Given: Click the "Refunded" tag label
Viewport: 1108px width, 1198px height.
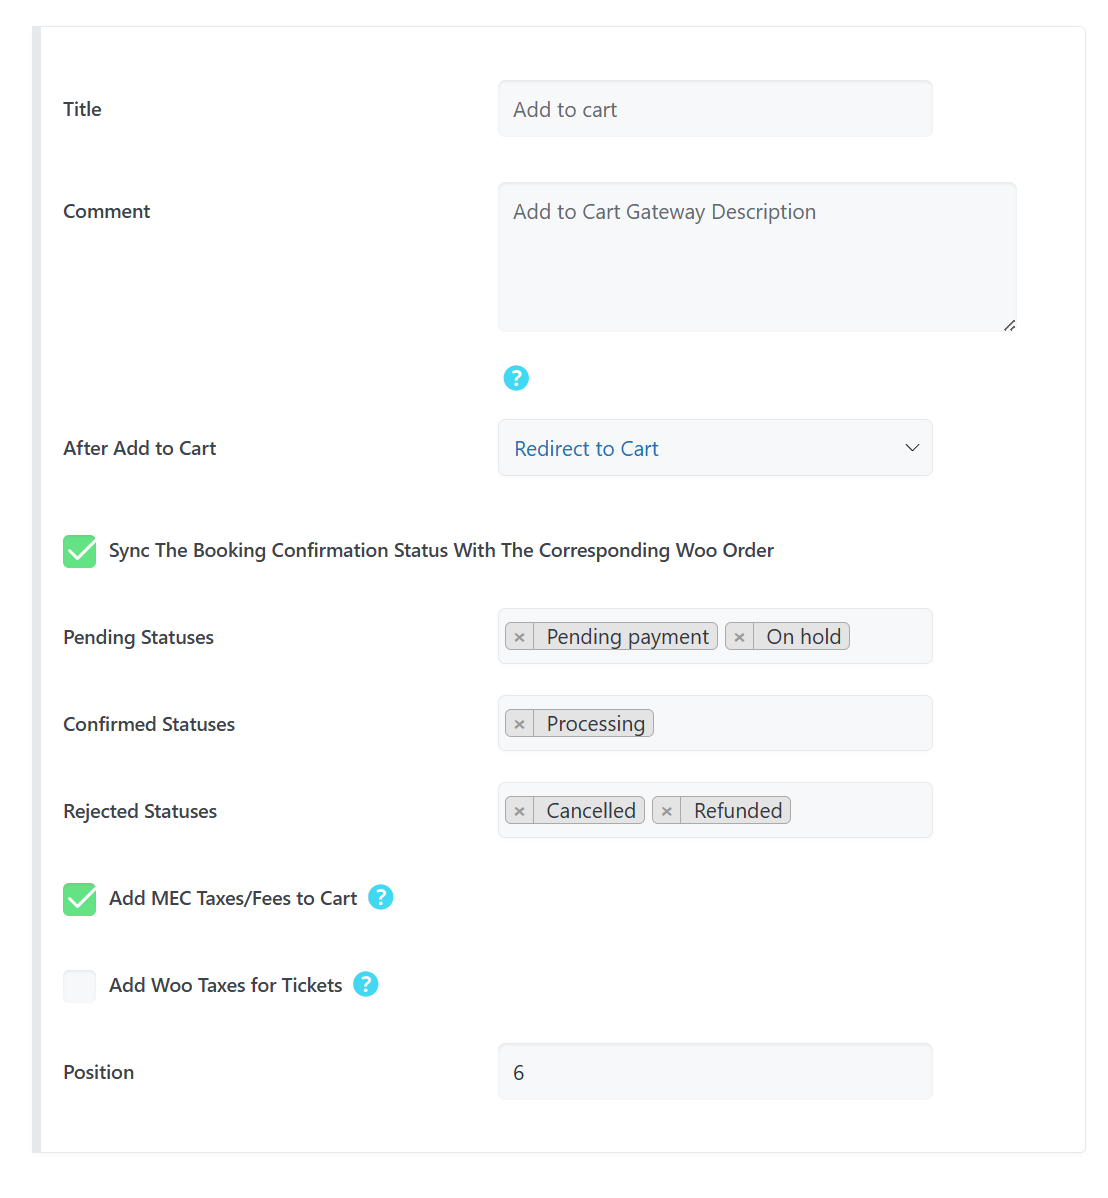Looking at the screenshot, I should point(736,810).
